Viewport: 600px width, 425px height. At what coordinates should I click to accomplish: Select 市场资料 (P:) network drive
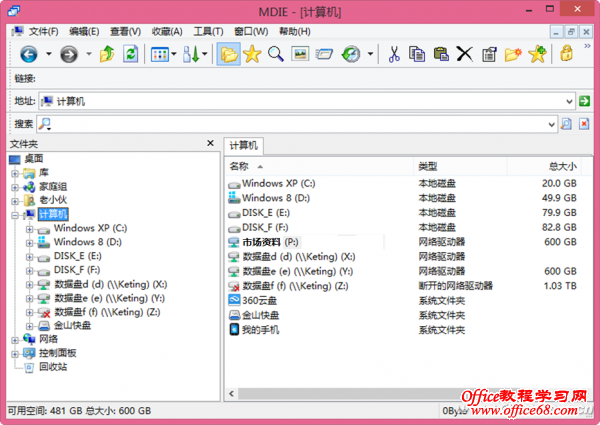tap(270, 242)
